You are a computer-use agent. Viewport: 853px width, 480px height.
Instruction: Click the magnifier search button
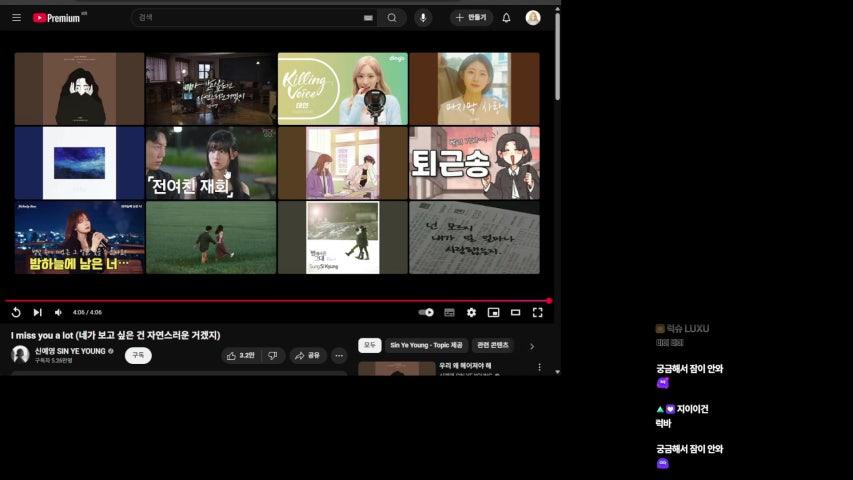392,18
